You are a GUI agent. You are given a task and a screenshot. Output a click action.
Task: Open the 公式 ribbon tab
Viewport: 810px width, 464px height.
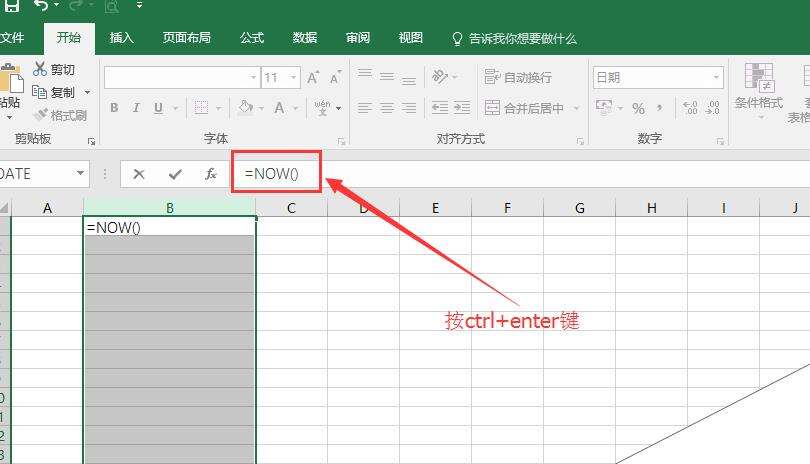[252, 38]
